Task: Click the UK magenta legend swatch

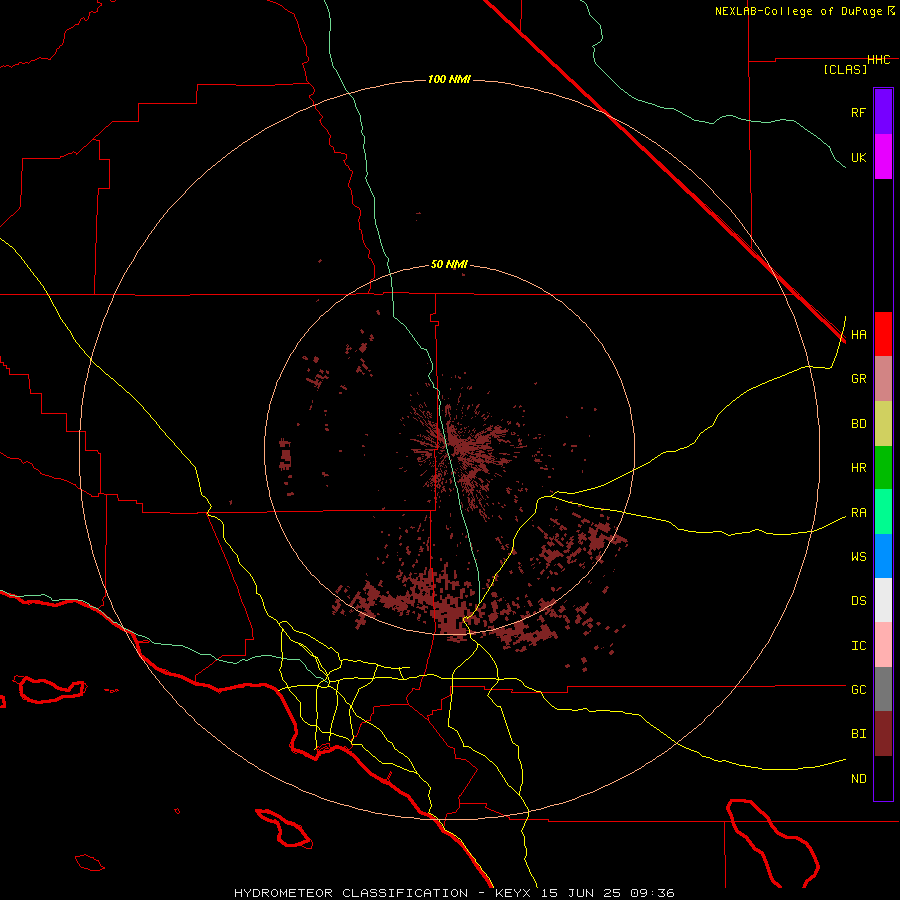Action: click(x=883, y=157)
